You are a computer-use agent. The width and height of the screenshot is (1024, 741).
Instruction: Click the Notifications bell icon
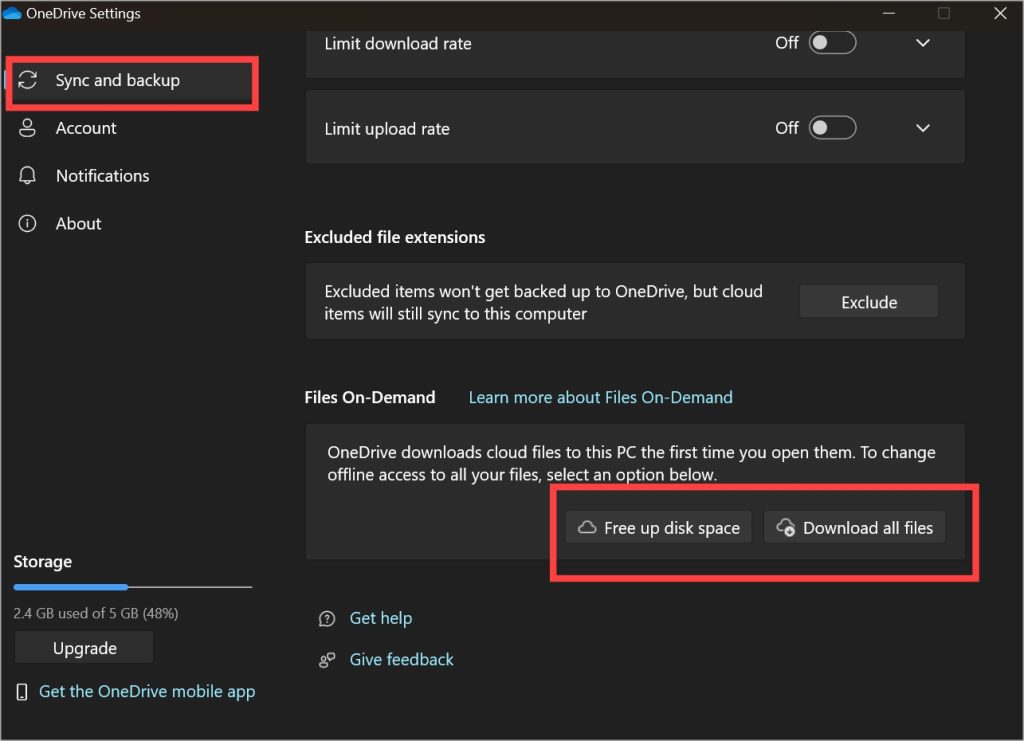point(28,176)
